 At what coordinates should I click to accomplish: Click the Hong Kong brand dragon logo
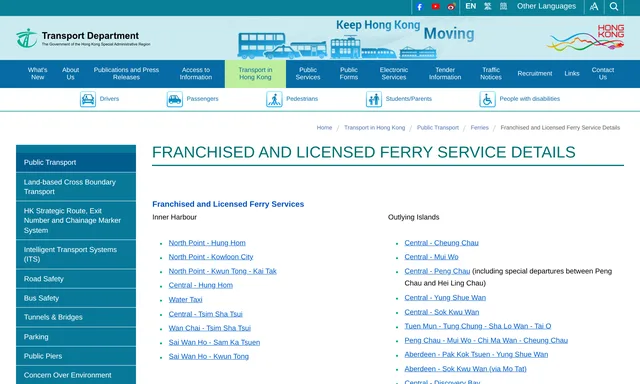point(586,37)
